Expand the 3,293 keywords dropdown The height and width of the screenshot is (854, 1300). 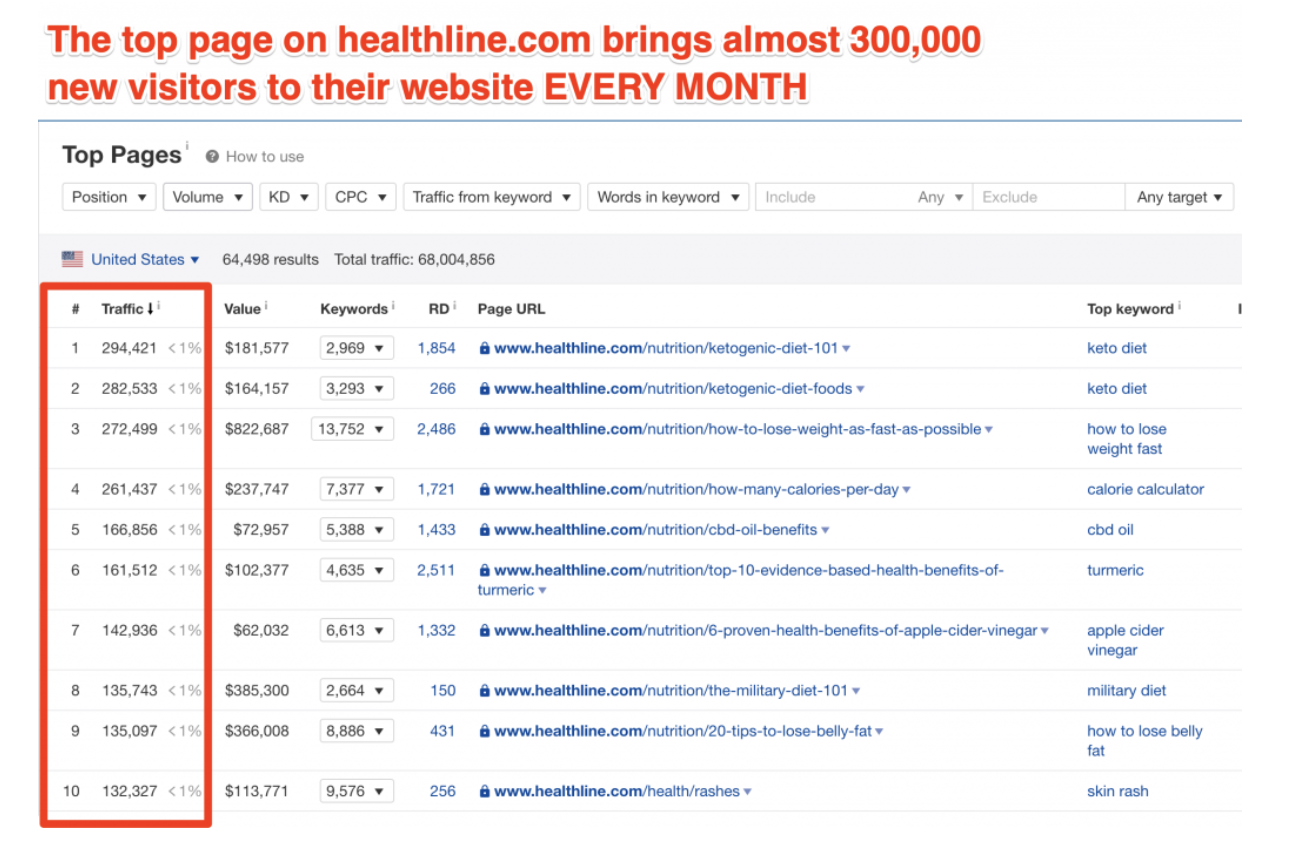[x=356, y=388]
